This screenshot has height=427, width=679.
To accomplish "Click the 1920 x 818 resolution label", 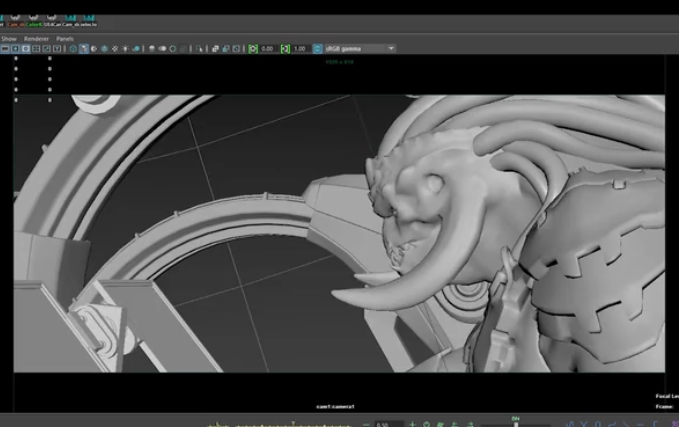I will coord(340,62).
